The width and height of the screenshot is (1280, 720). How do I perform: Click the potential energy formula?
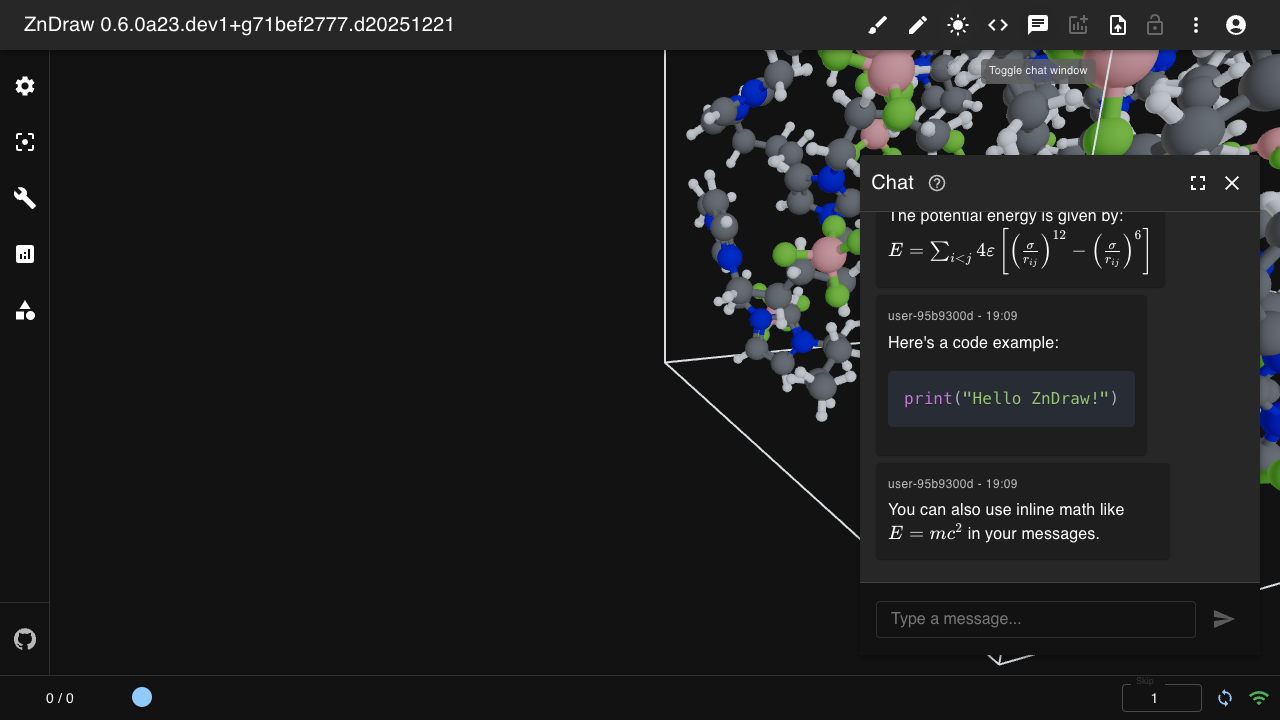[1019, 251]
